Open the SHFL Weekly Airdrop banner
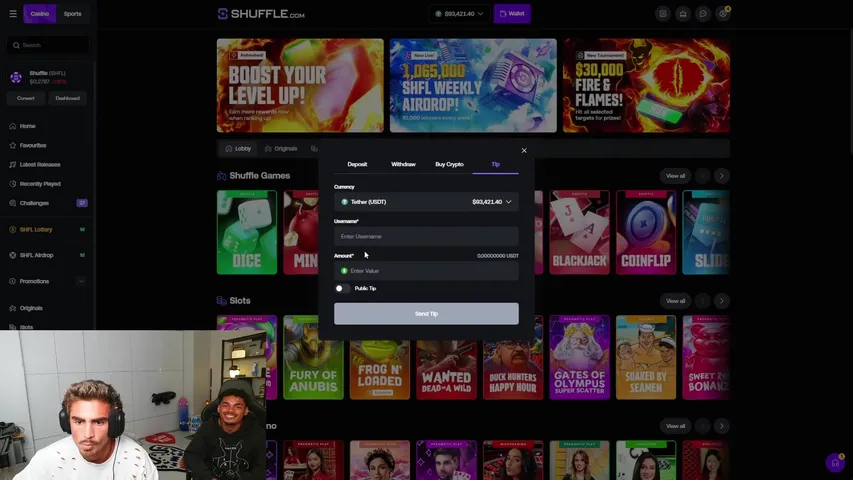 coord(473,85)
